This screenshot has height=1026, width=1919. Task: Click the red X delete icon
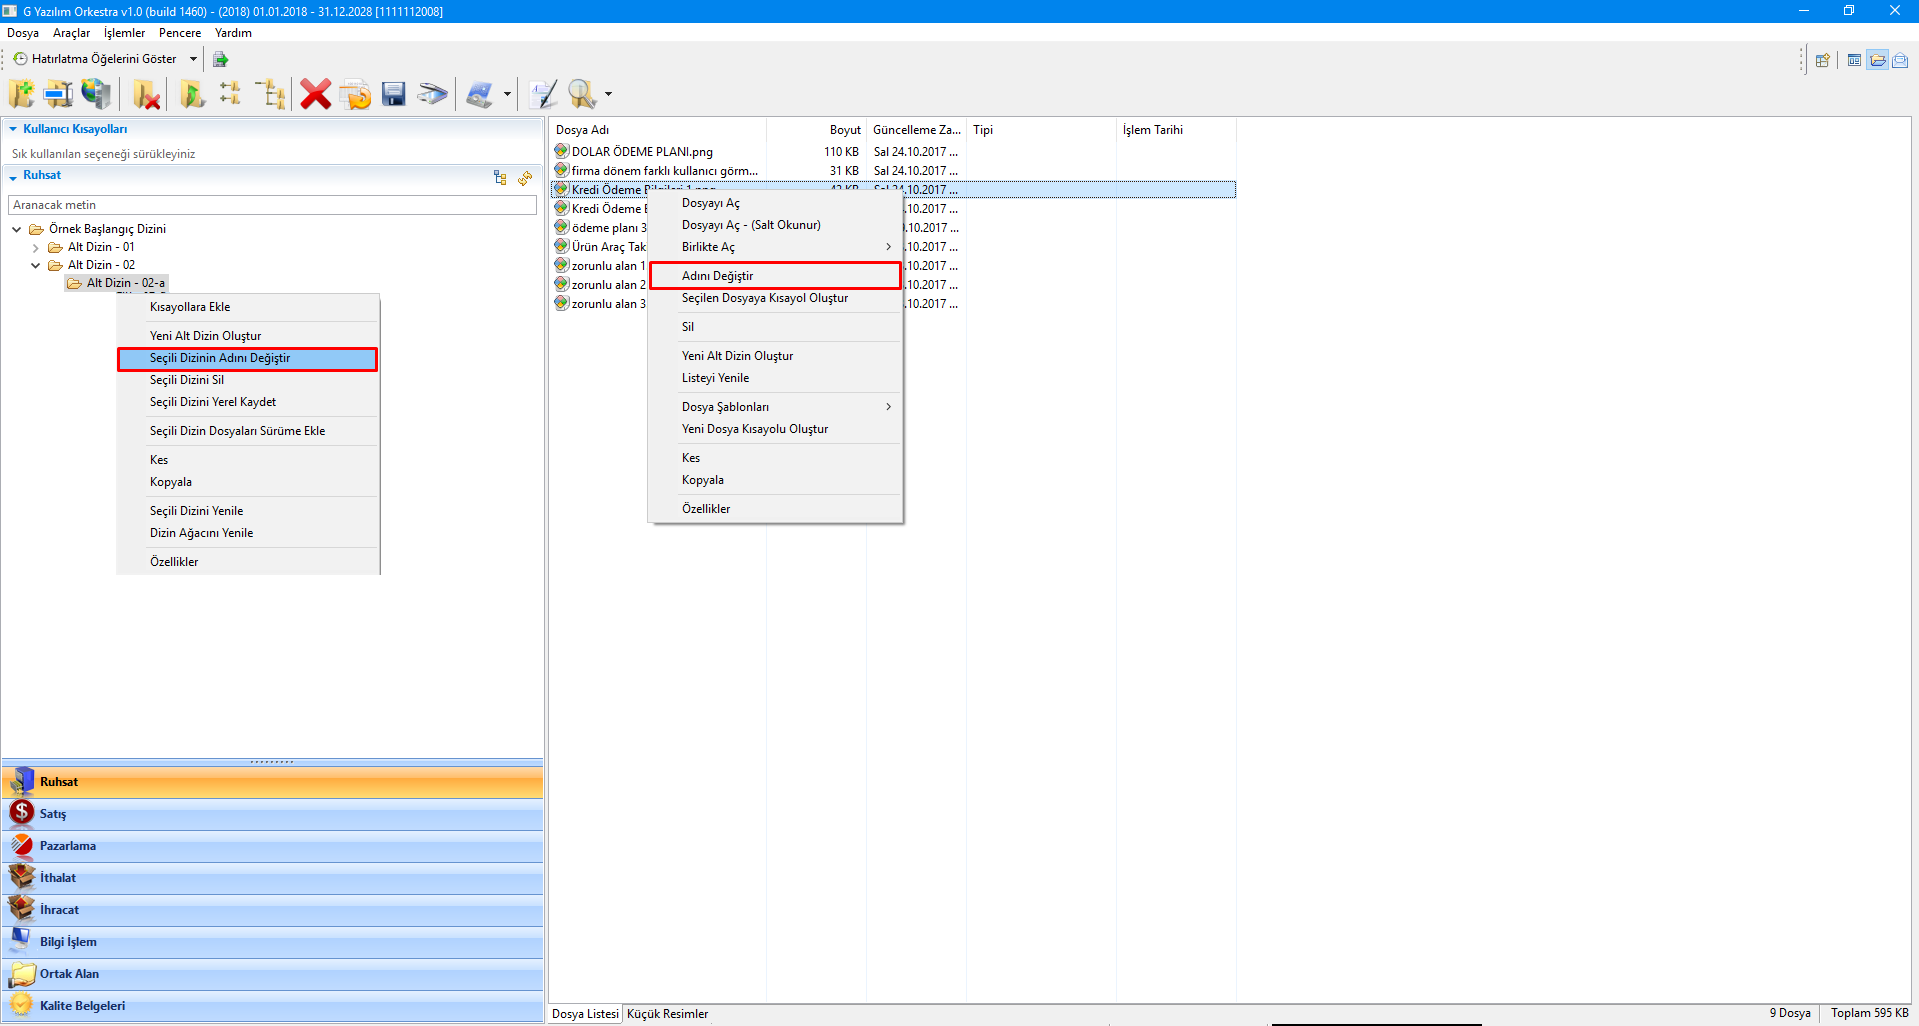click(x=315, y=94)
